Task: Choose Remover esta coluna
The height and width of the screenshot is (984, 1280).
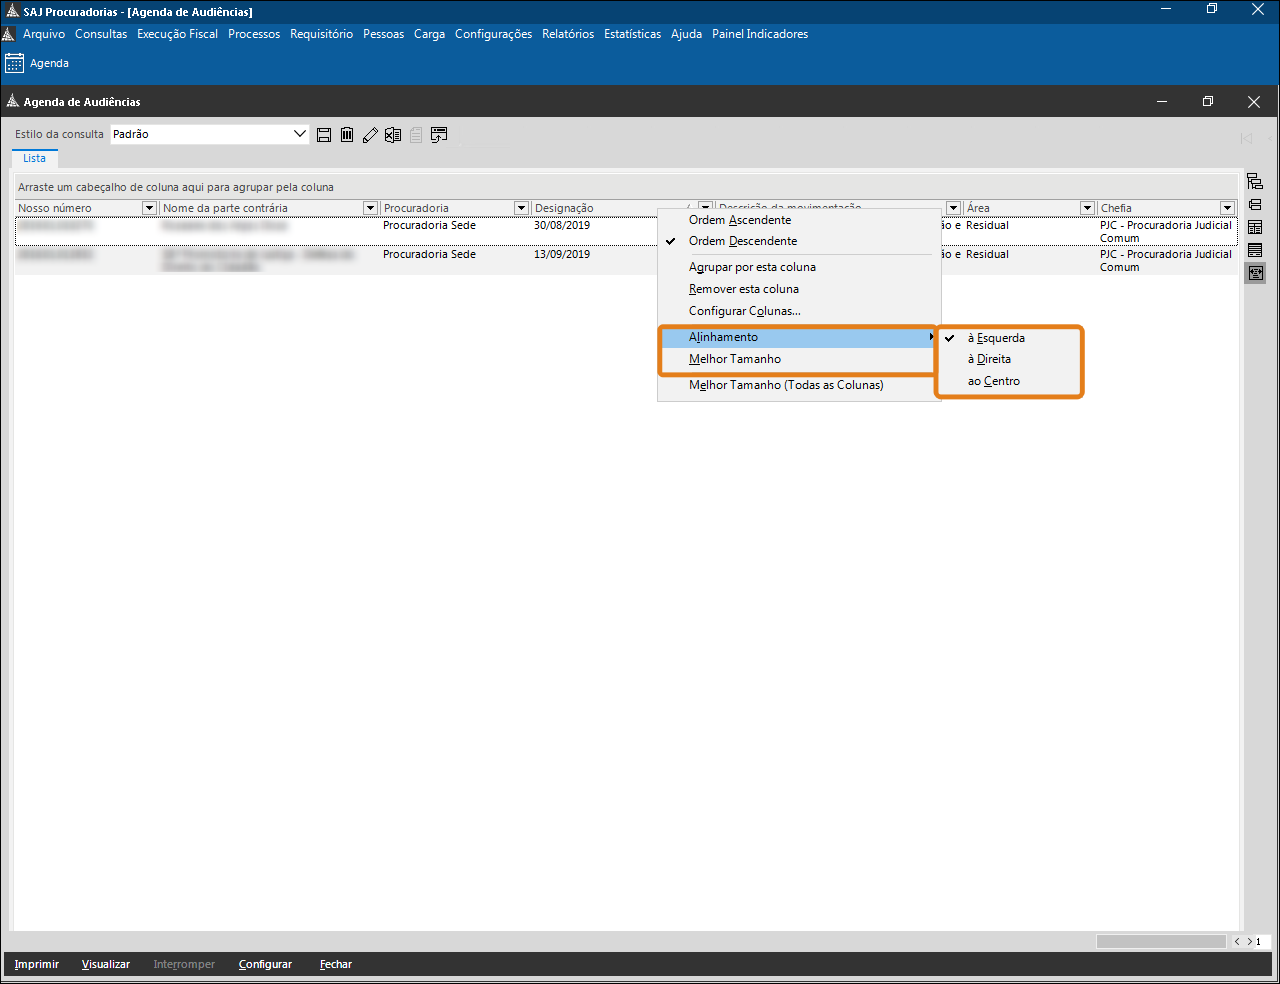Action: click(744, 289)
